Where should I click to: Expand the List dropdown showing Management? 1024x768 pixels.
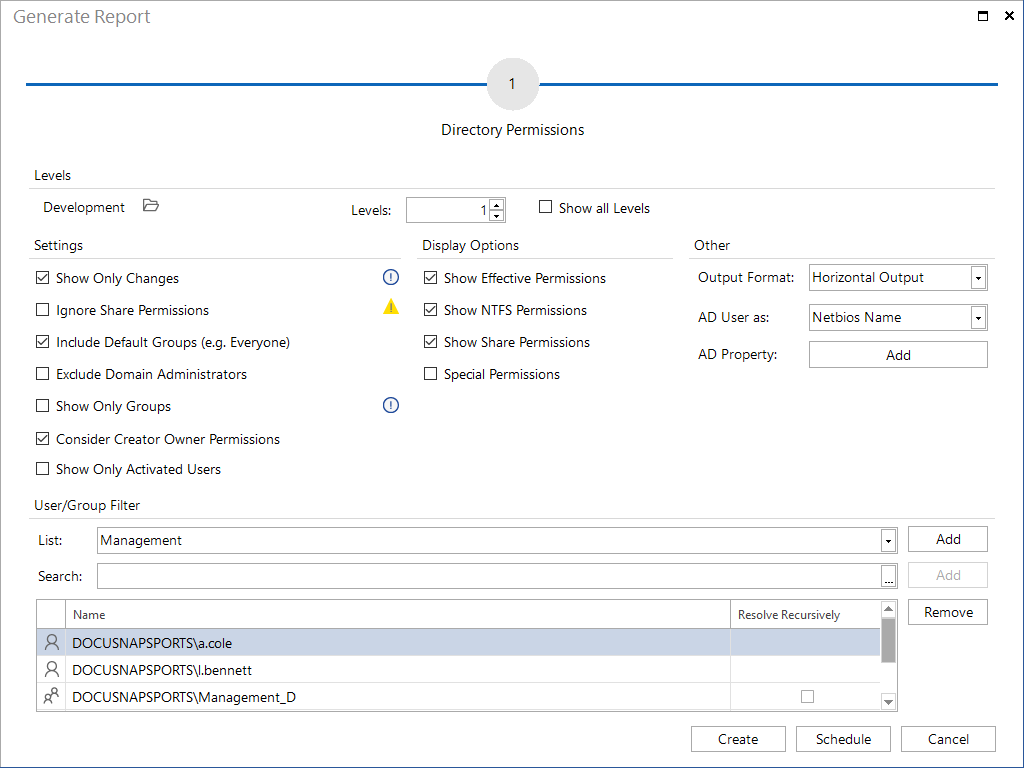[x=888, y=541]
